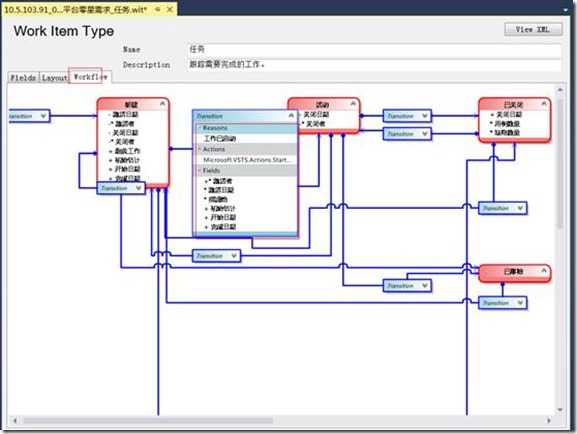
Task: Select the 新建 state header
Action: click(133, 105)
